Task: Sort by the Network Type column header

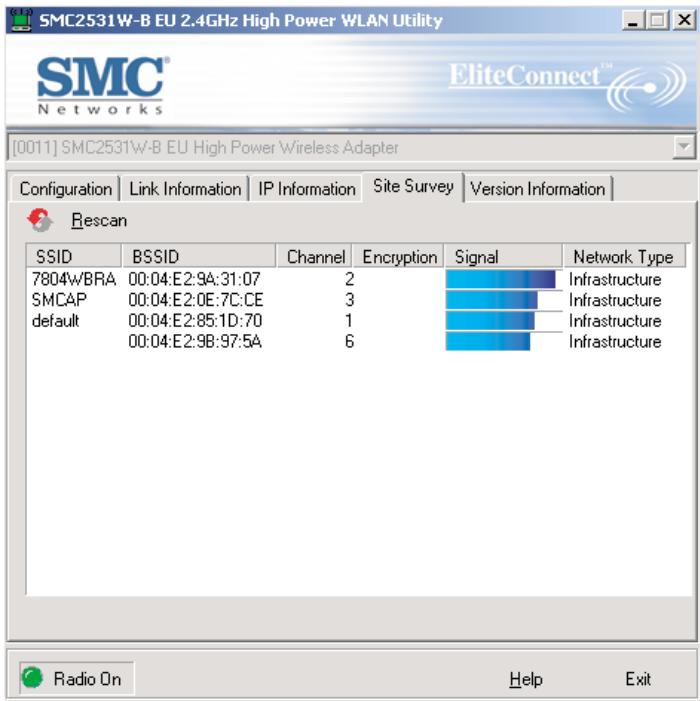Action: (x=624, y=256)
